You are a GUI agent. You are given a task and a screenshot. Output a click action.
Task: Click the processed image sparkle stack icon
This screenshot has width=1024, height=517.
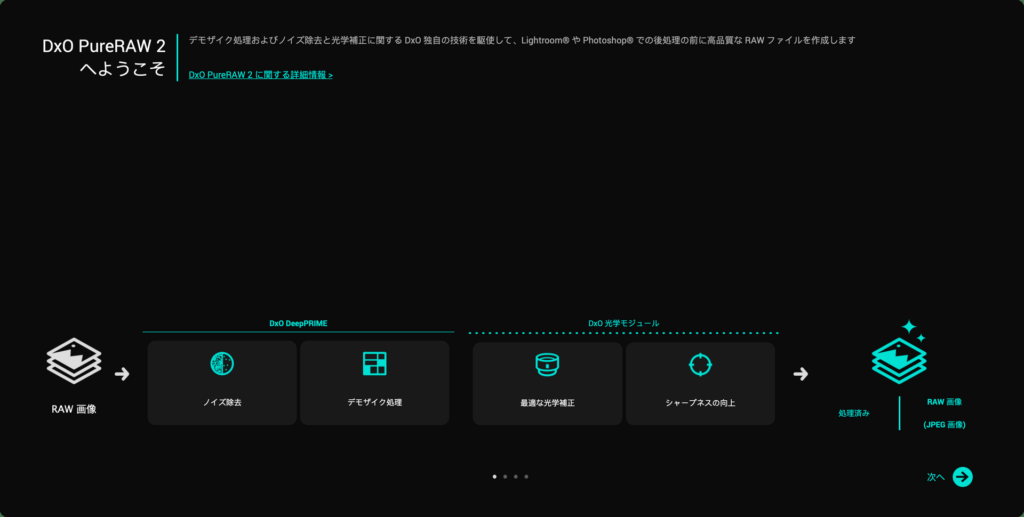click(x=900, y=351)
